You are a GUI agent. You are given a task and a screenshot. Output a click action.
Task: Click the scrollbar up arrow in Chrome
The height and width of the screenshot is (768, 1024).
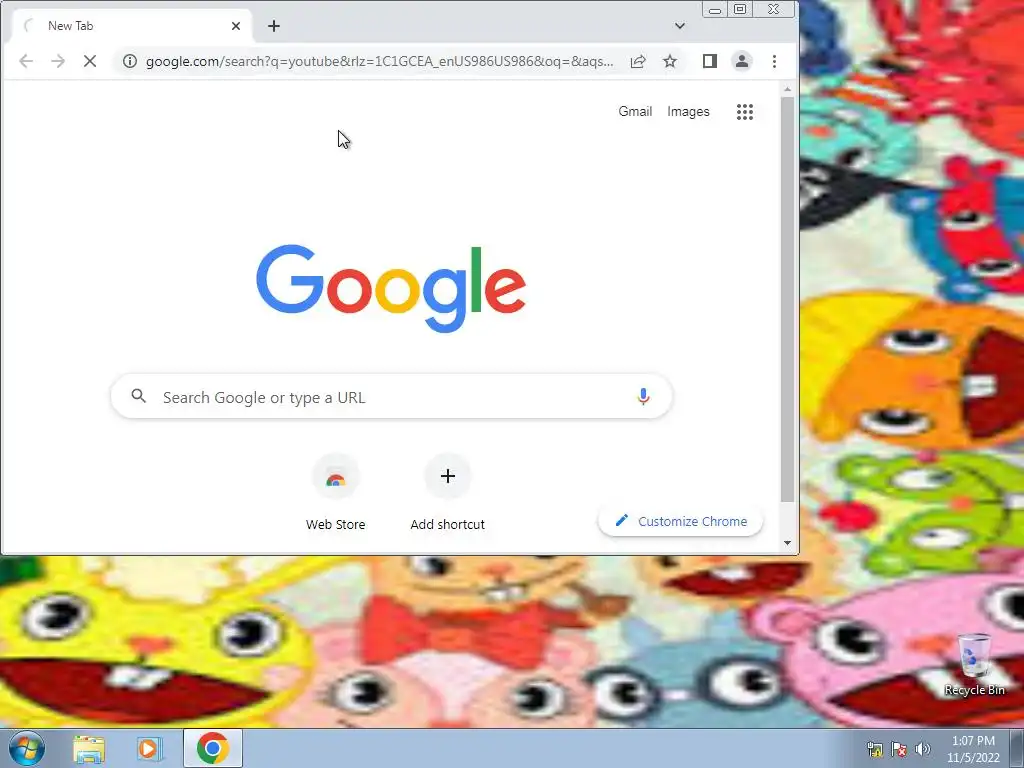point(788,89)
